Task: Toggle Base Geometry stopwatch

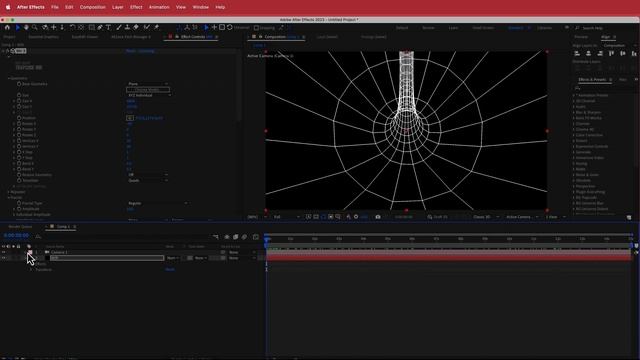Action: pyautogui.click(x=19, y=84)
